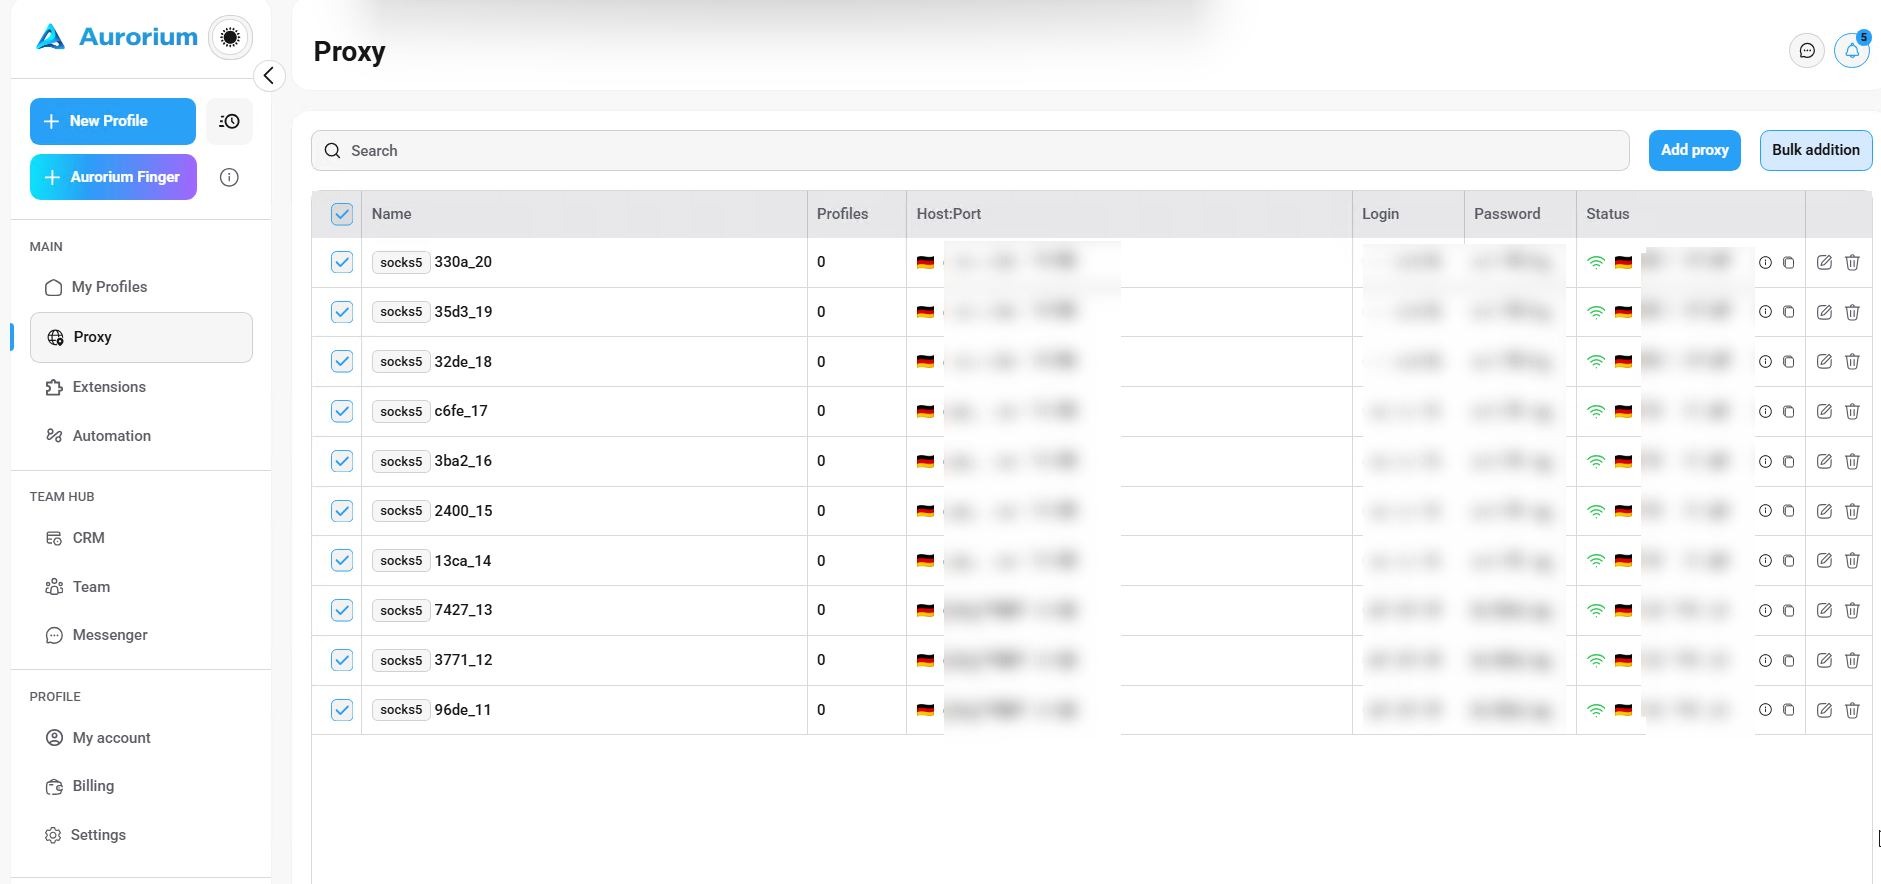Viewport: 1881px width, 884px height.
Task: Delete the 7427_13 proxy
Action: (x=1852, y=610)
